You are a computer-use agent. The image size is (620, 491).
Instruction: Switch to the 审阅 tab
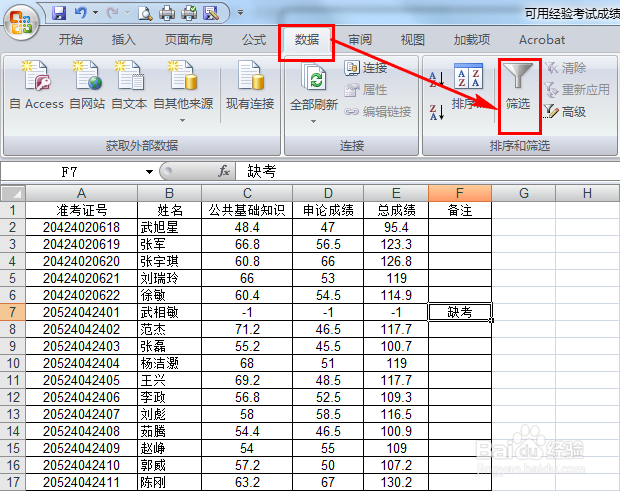pos(360,40)
